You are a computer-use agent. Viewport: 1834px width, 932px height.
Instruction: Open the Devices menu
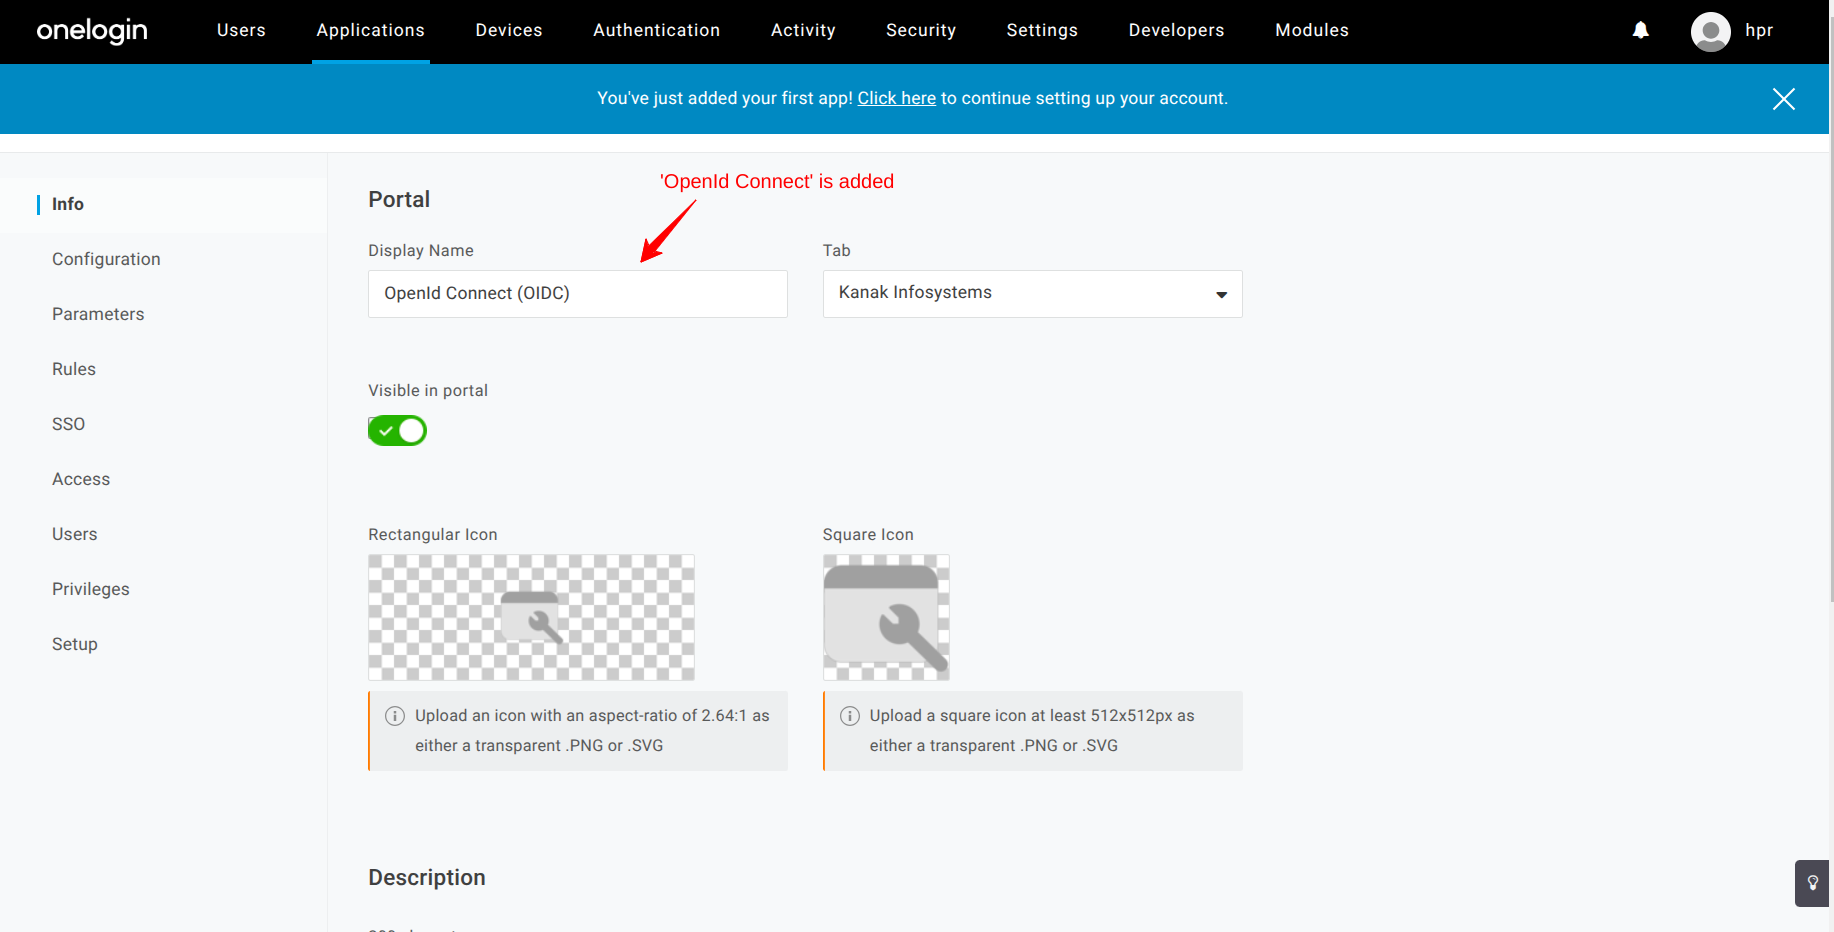click(509, 30)
